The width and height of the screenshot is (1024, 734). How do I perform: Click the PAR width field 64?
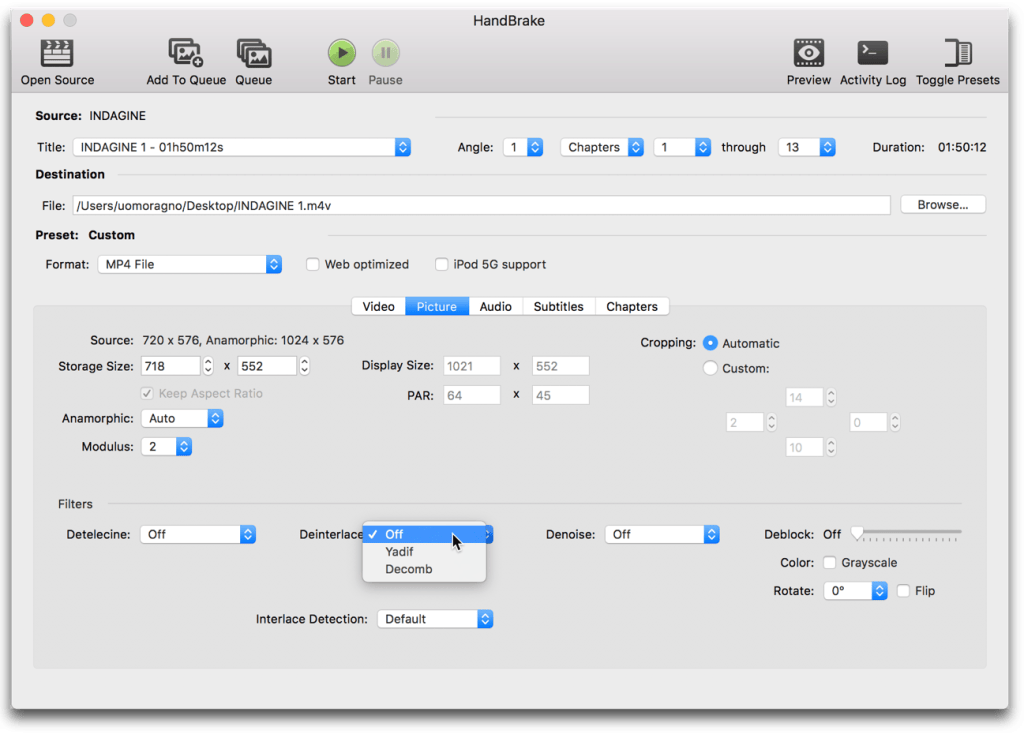472,395
